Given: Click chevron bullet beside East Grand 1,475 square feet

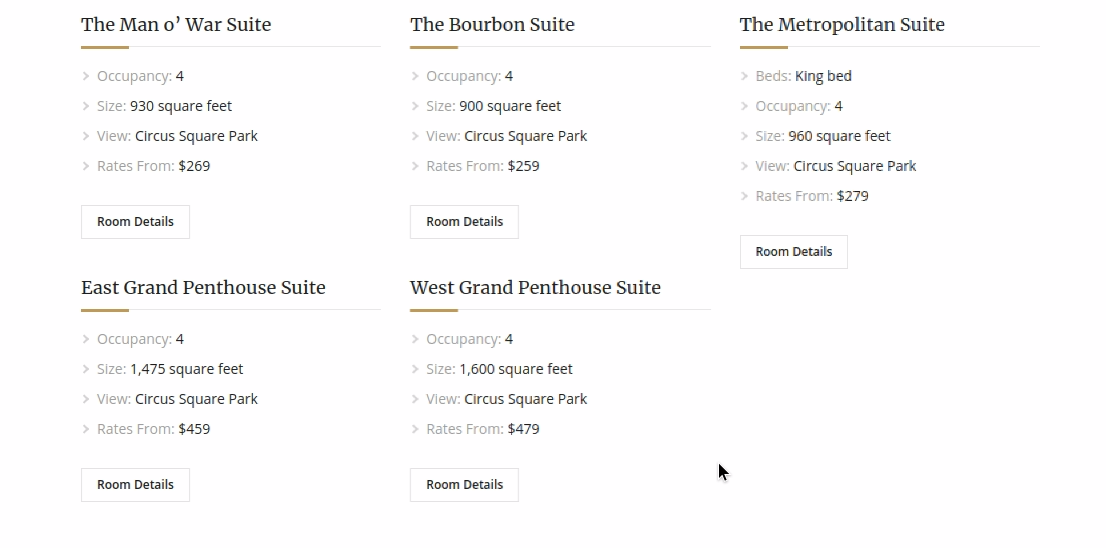Looking at the screenshot, I should (x=86, y=369).
